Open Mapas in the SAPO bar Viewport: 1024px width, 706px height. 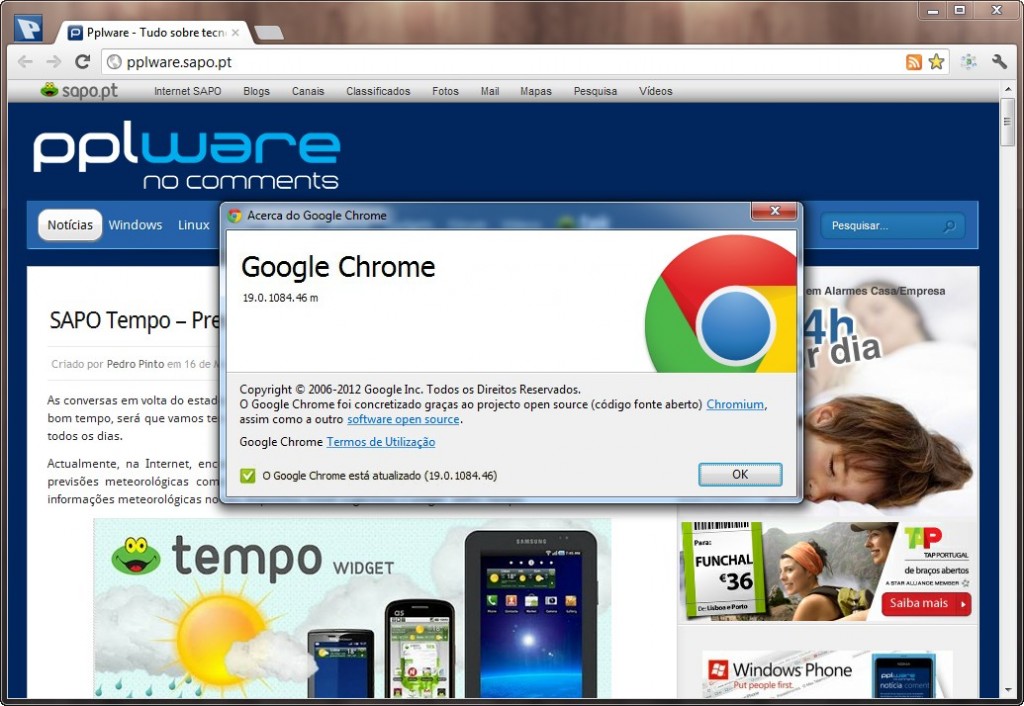pyautogui.click(x=536, y=91)
